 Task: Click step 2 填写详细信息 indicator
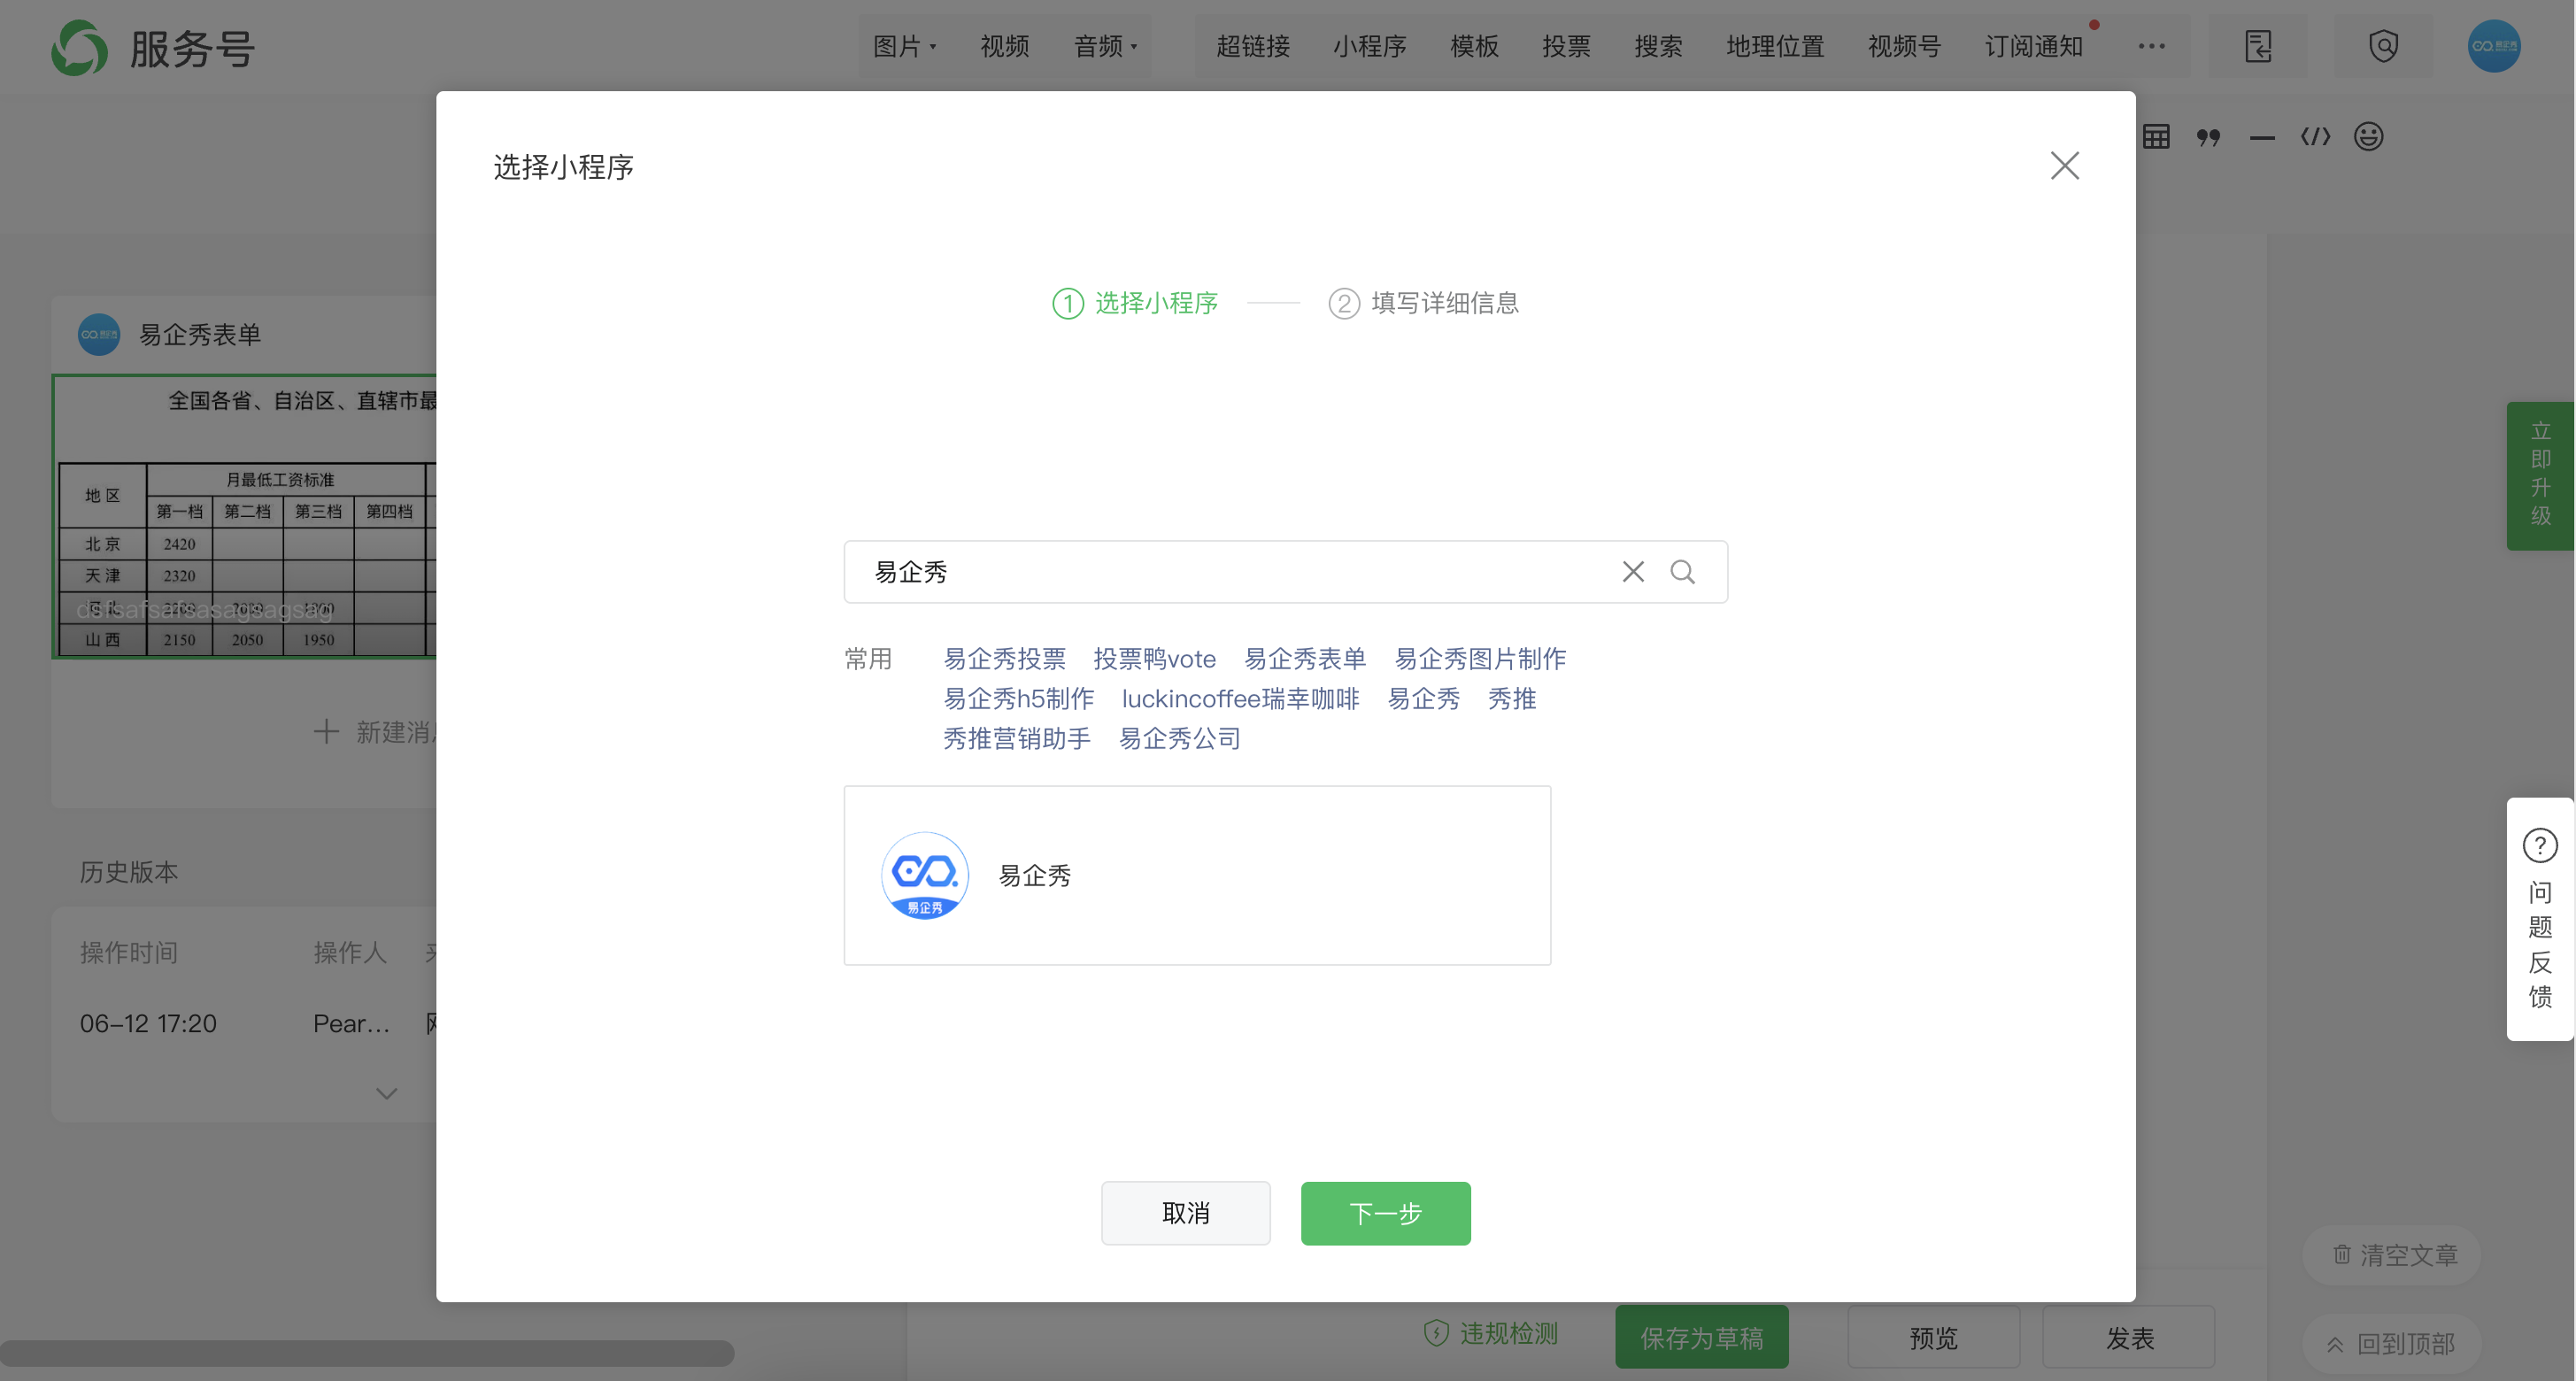1424,303
